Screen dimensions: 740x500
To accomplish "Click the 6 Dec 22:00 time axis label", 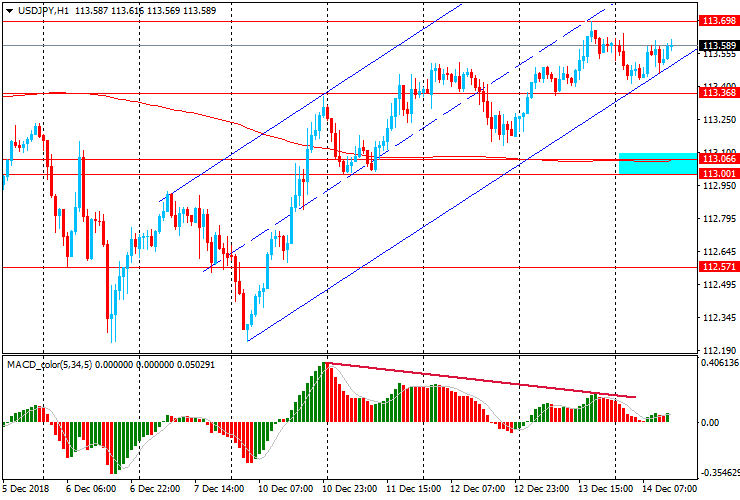I will [x=155, y=488].
